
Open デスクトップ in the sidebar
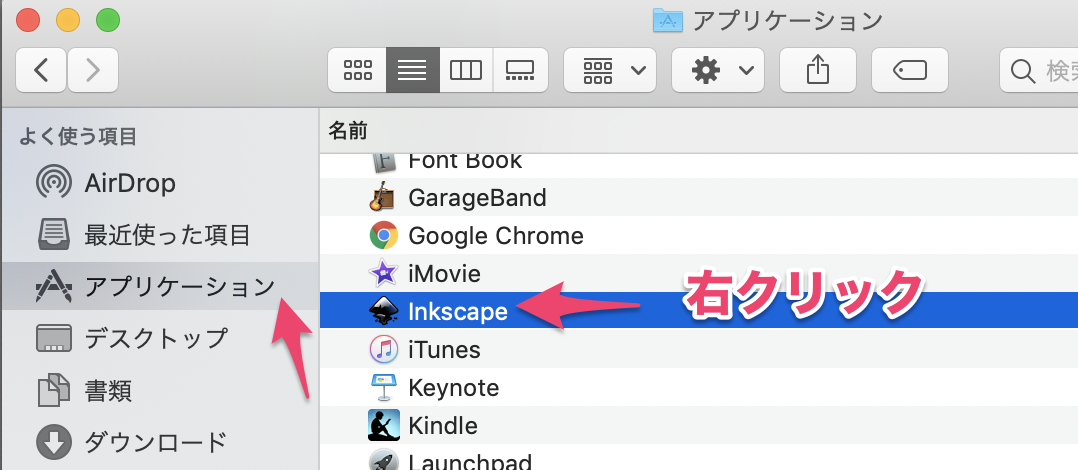(x=160, y=338)
